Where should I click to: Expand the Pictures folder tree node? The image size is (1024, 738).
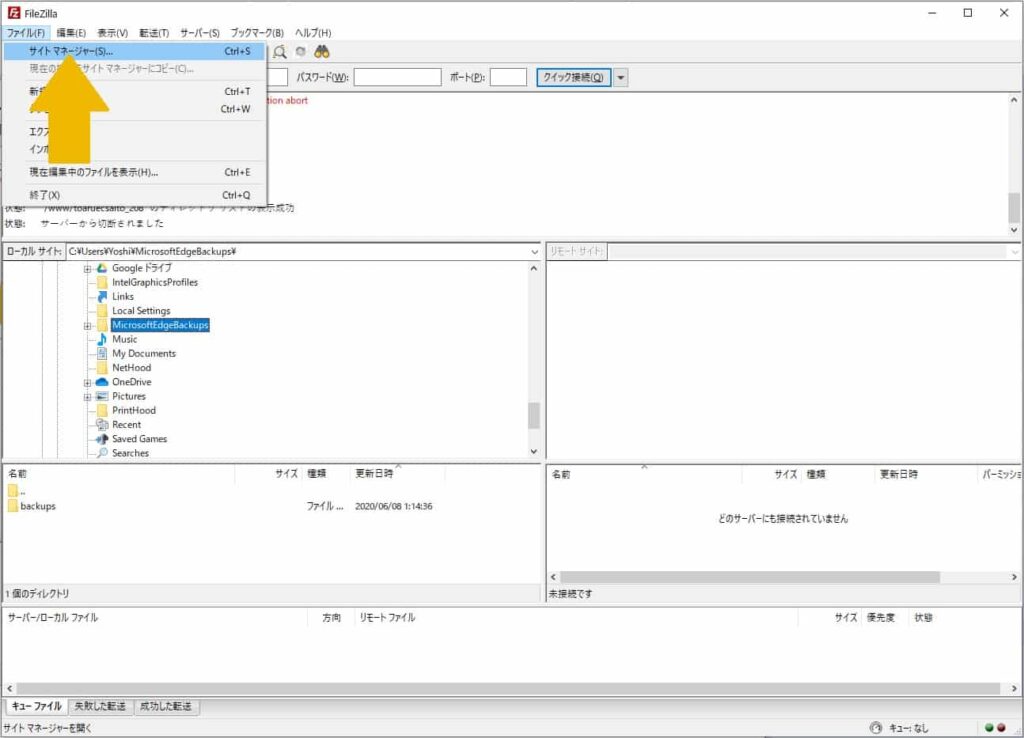[x=88, y=397]
